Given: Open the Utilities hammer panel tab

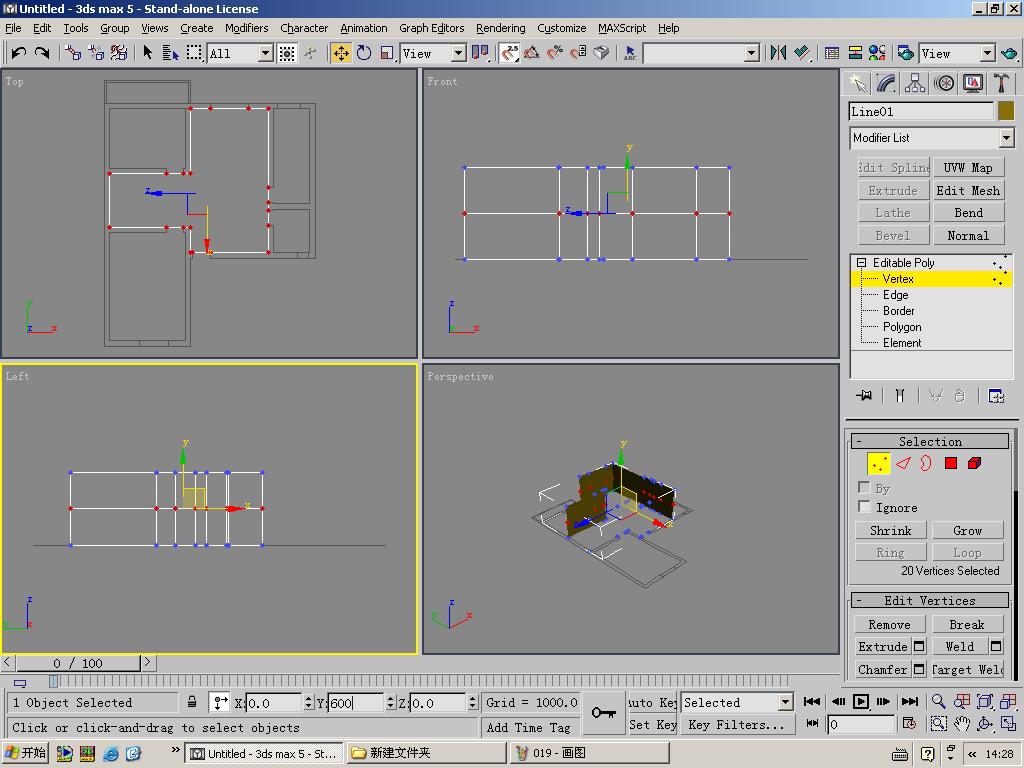Looking at the screenshot, I should pyautogui.click(x=1002, y=83).
